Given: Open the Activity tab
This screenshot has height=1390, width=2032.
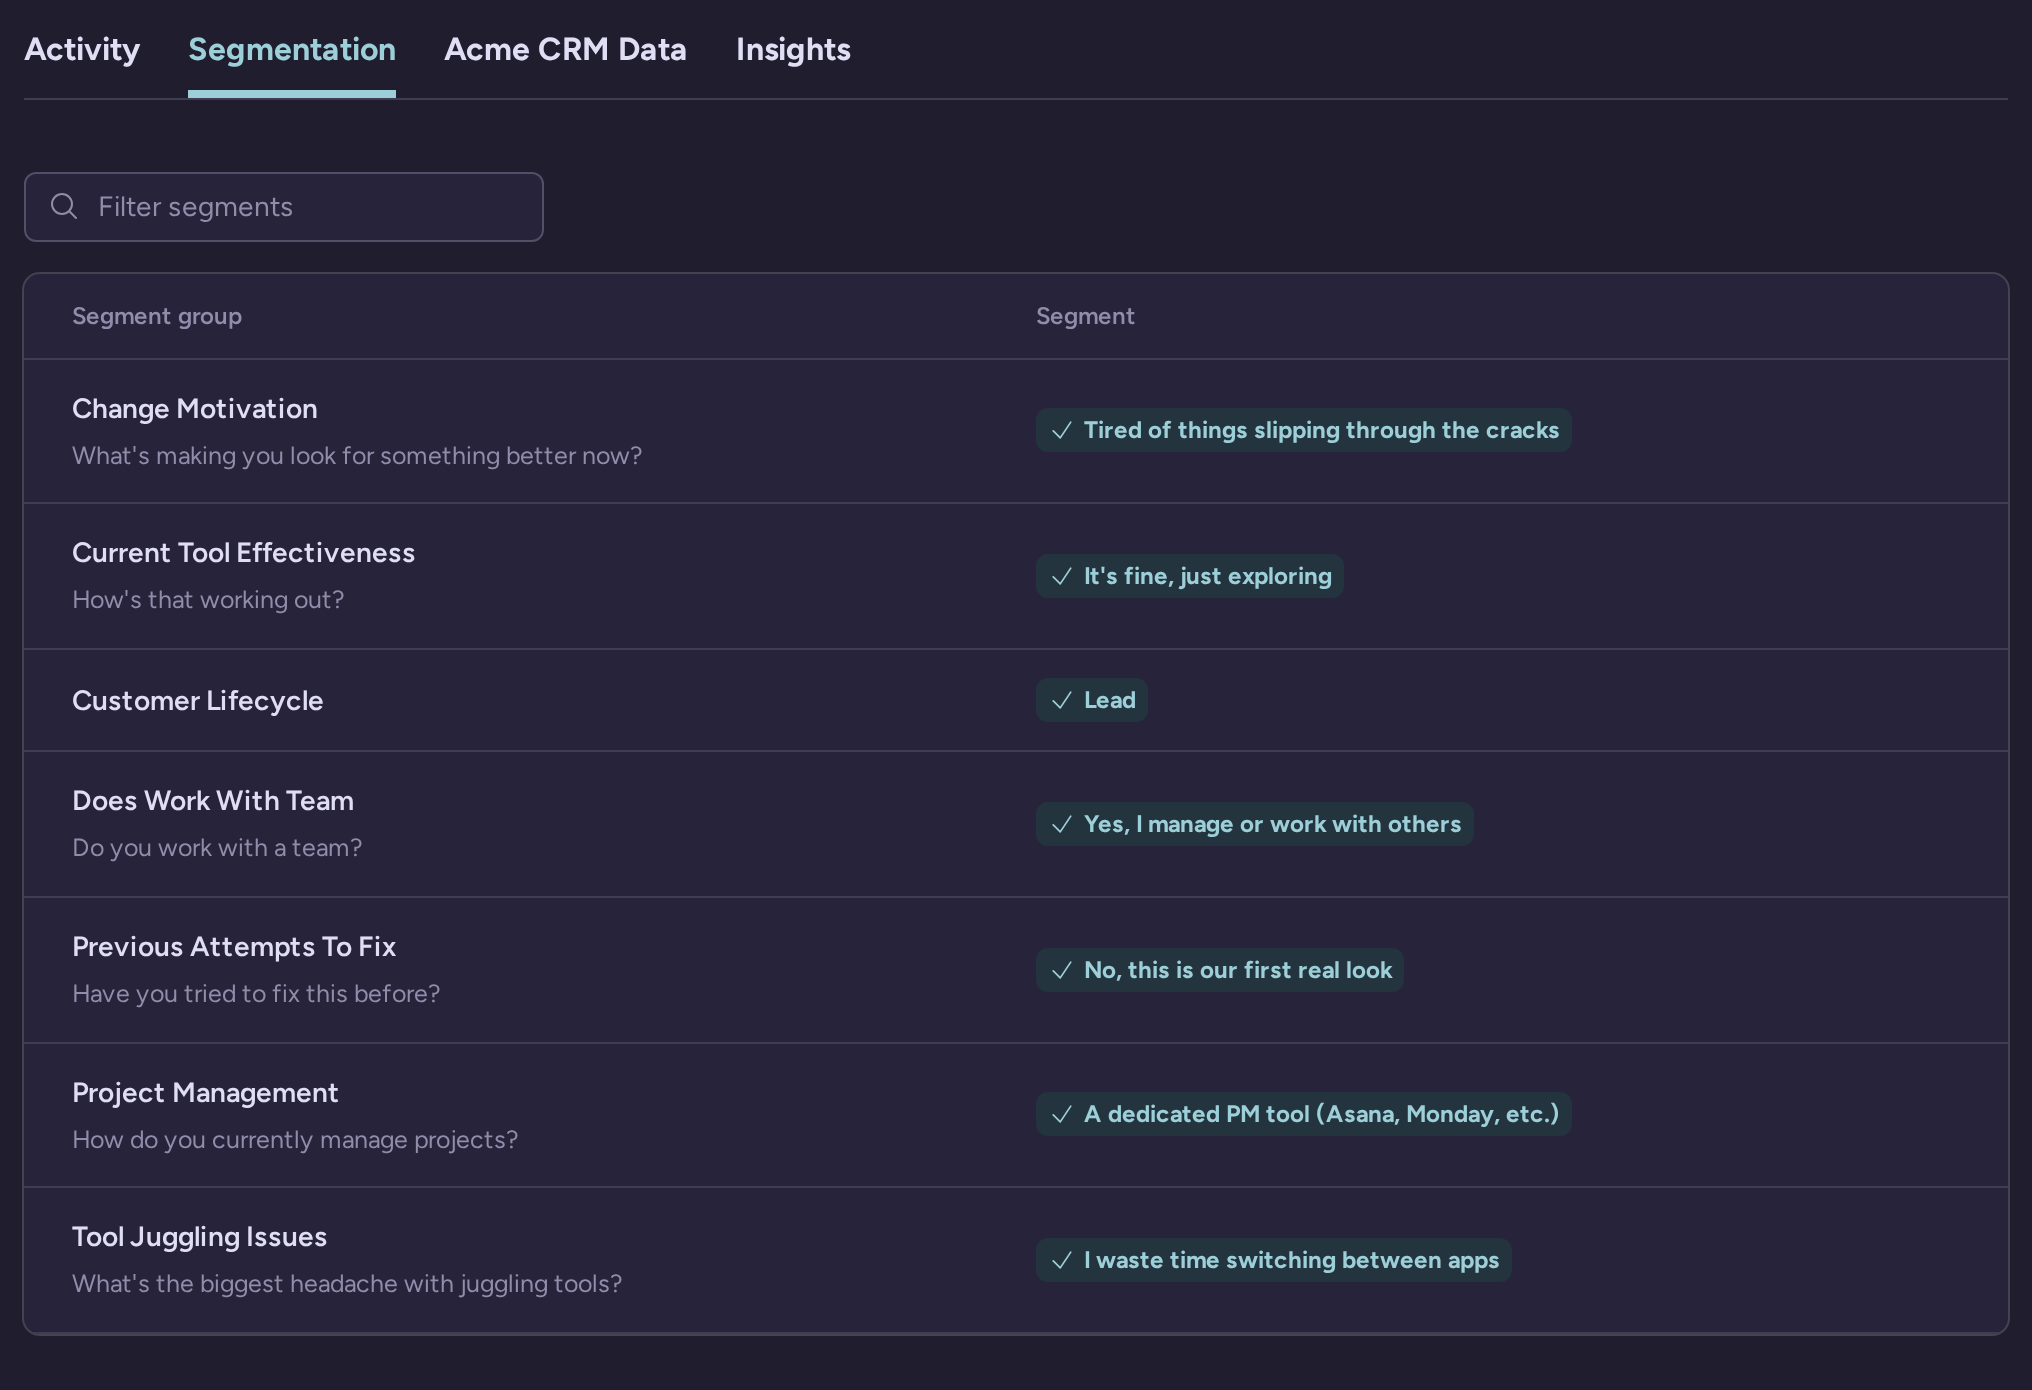Looking at the screenshot, I should [82, 49].
